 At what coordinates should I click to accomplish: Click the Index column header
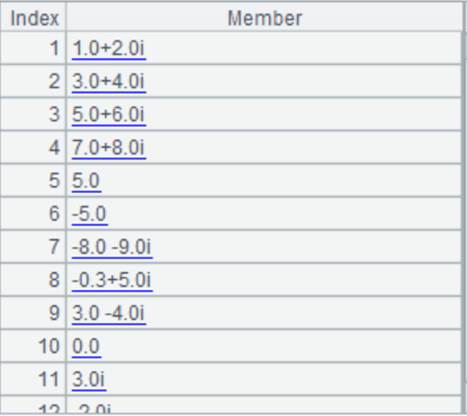pyautogui.click(x=33, y=17)
